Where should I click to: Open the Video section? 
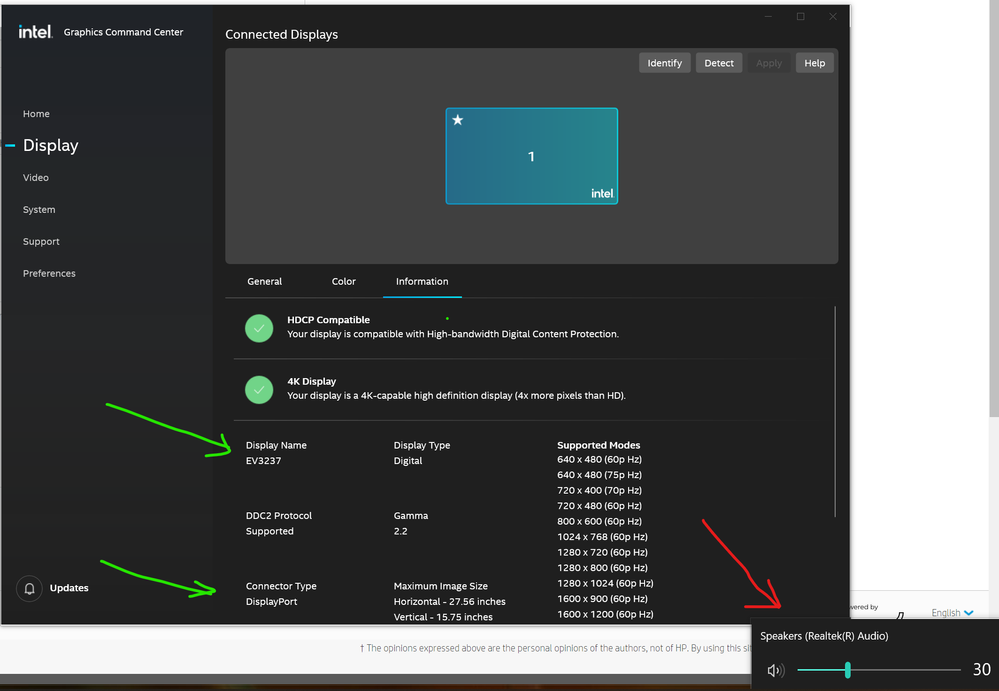click(x=36, y=178)
